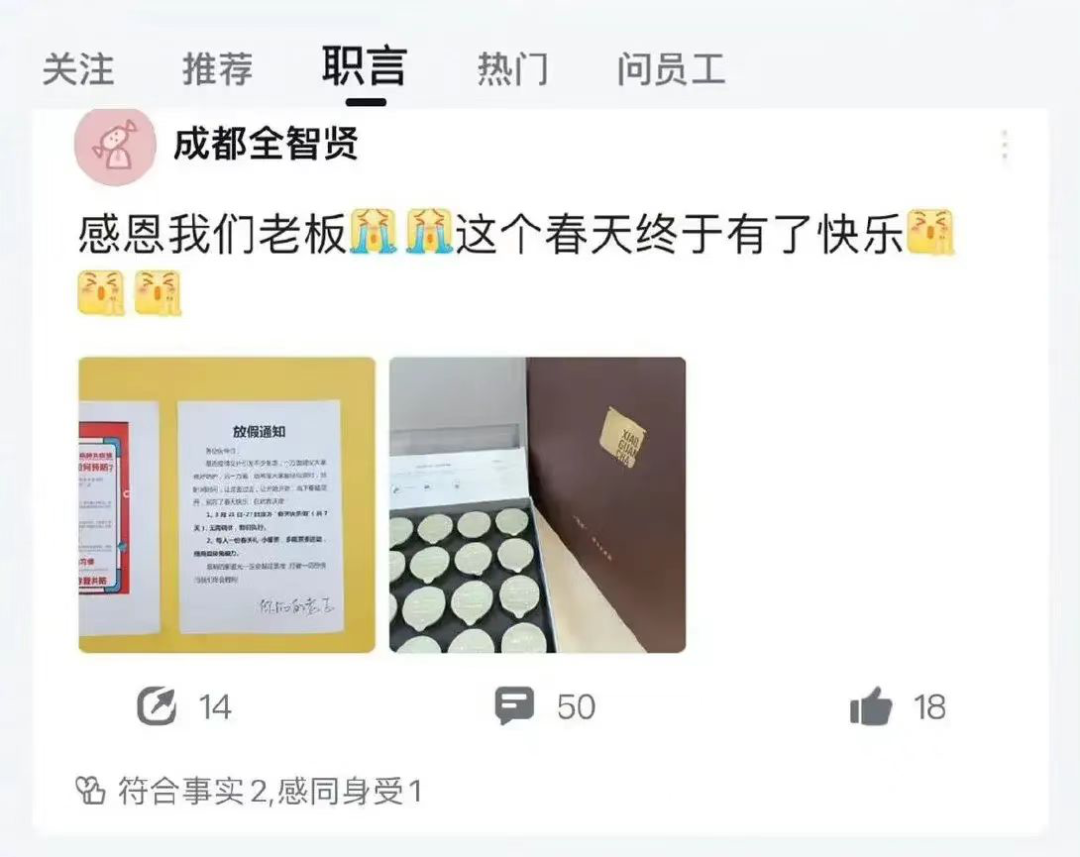
Task: Tap the reaction hands icon beside 符合事实
Action: point(90,791)
